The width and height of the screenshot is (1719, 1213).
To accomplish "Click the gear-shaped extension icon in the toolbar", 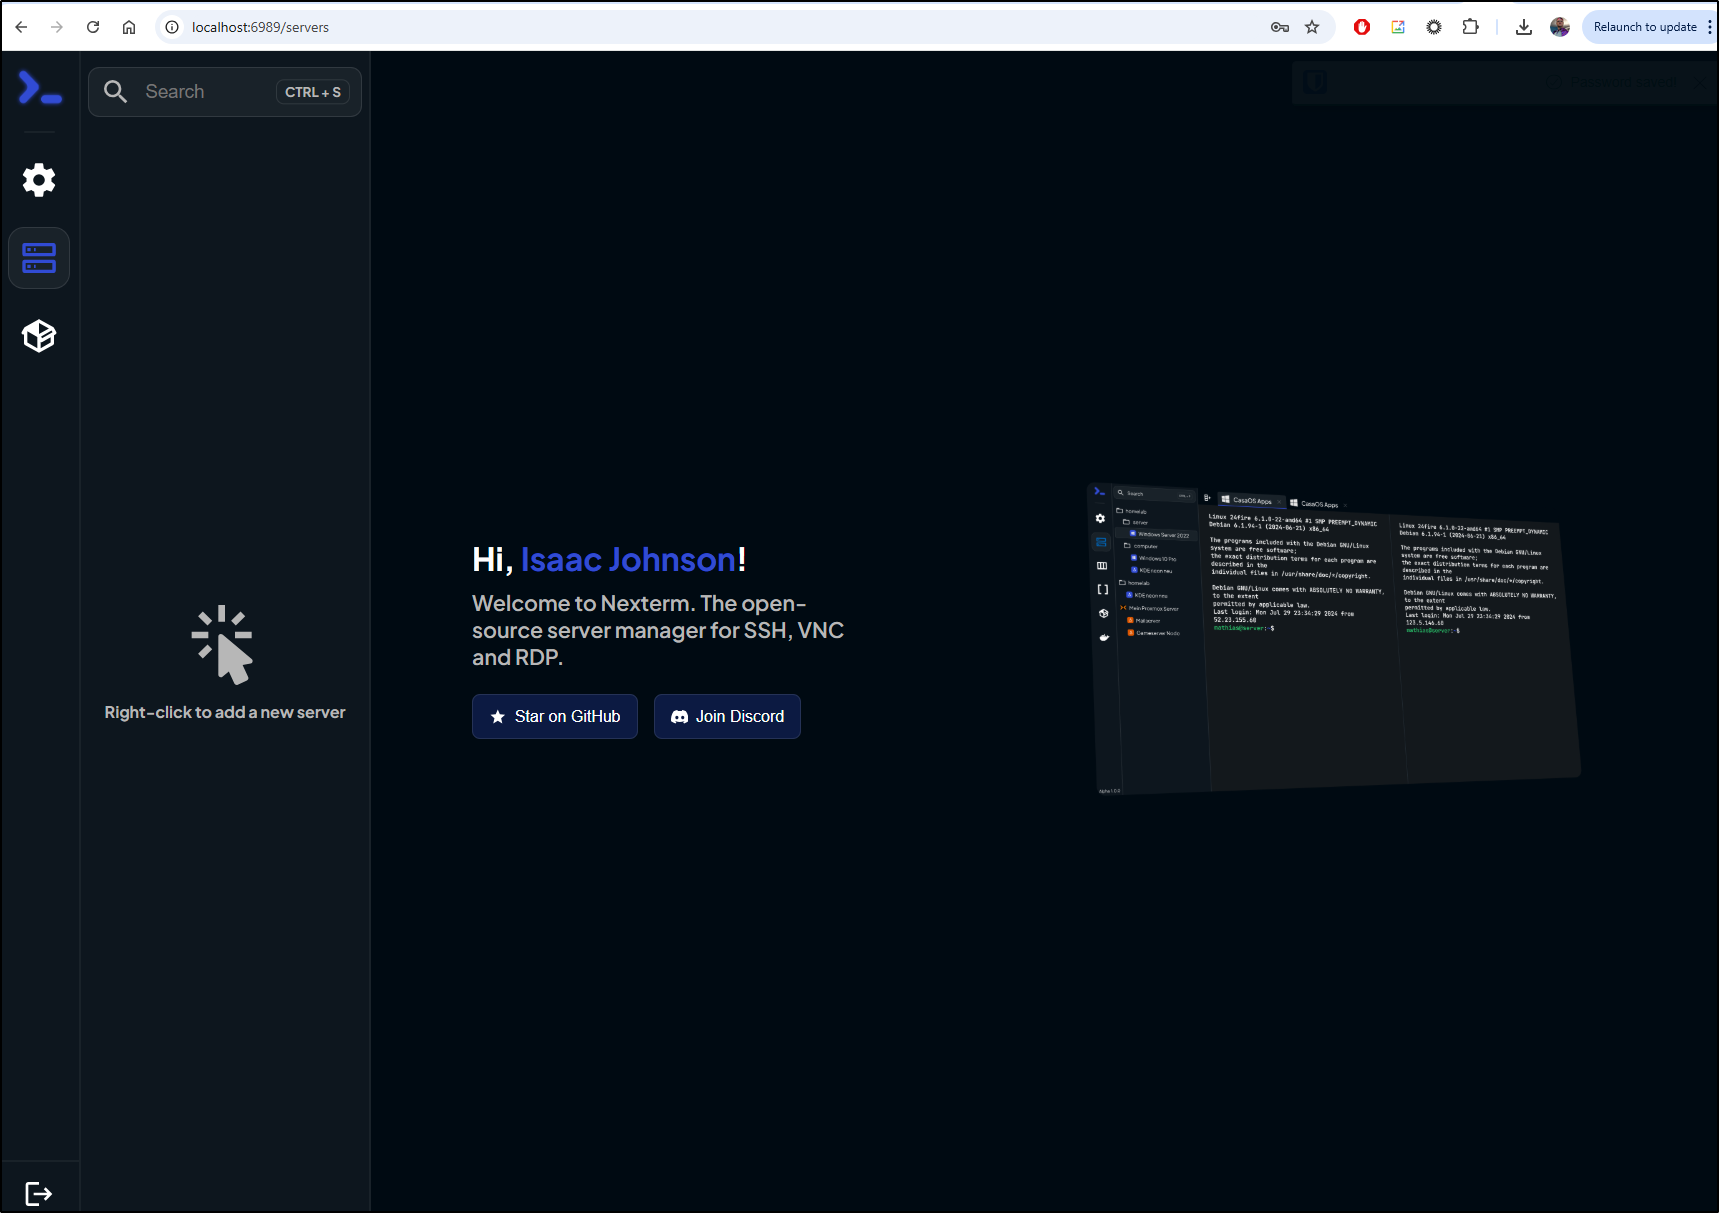I will pos(1434,27).
